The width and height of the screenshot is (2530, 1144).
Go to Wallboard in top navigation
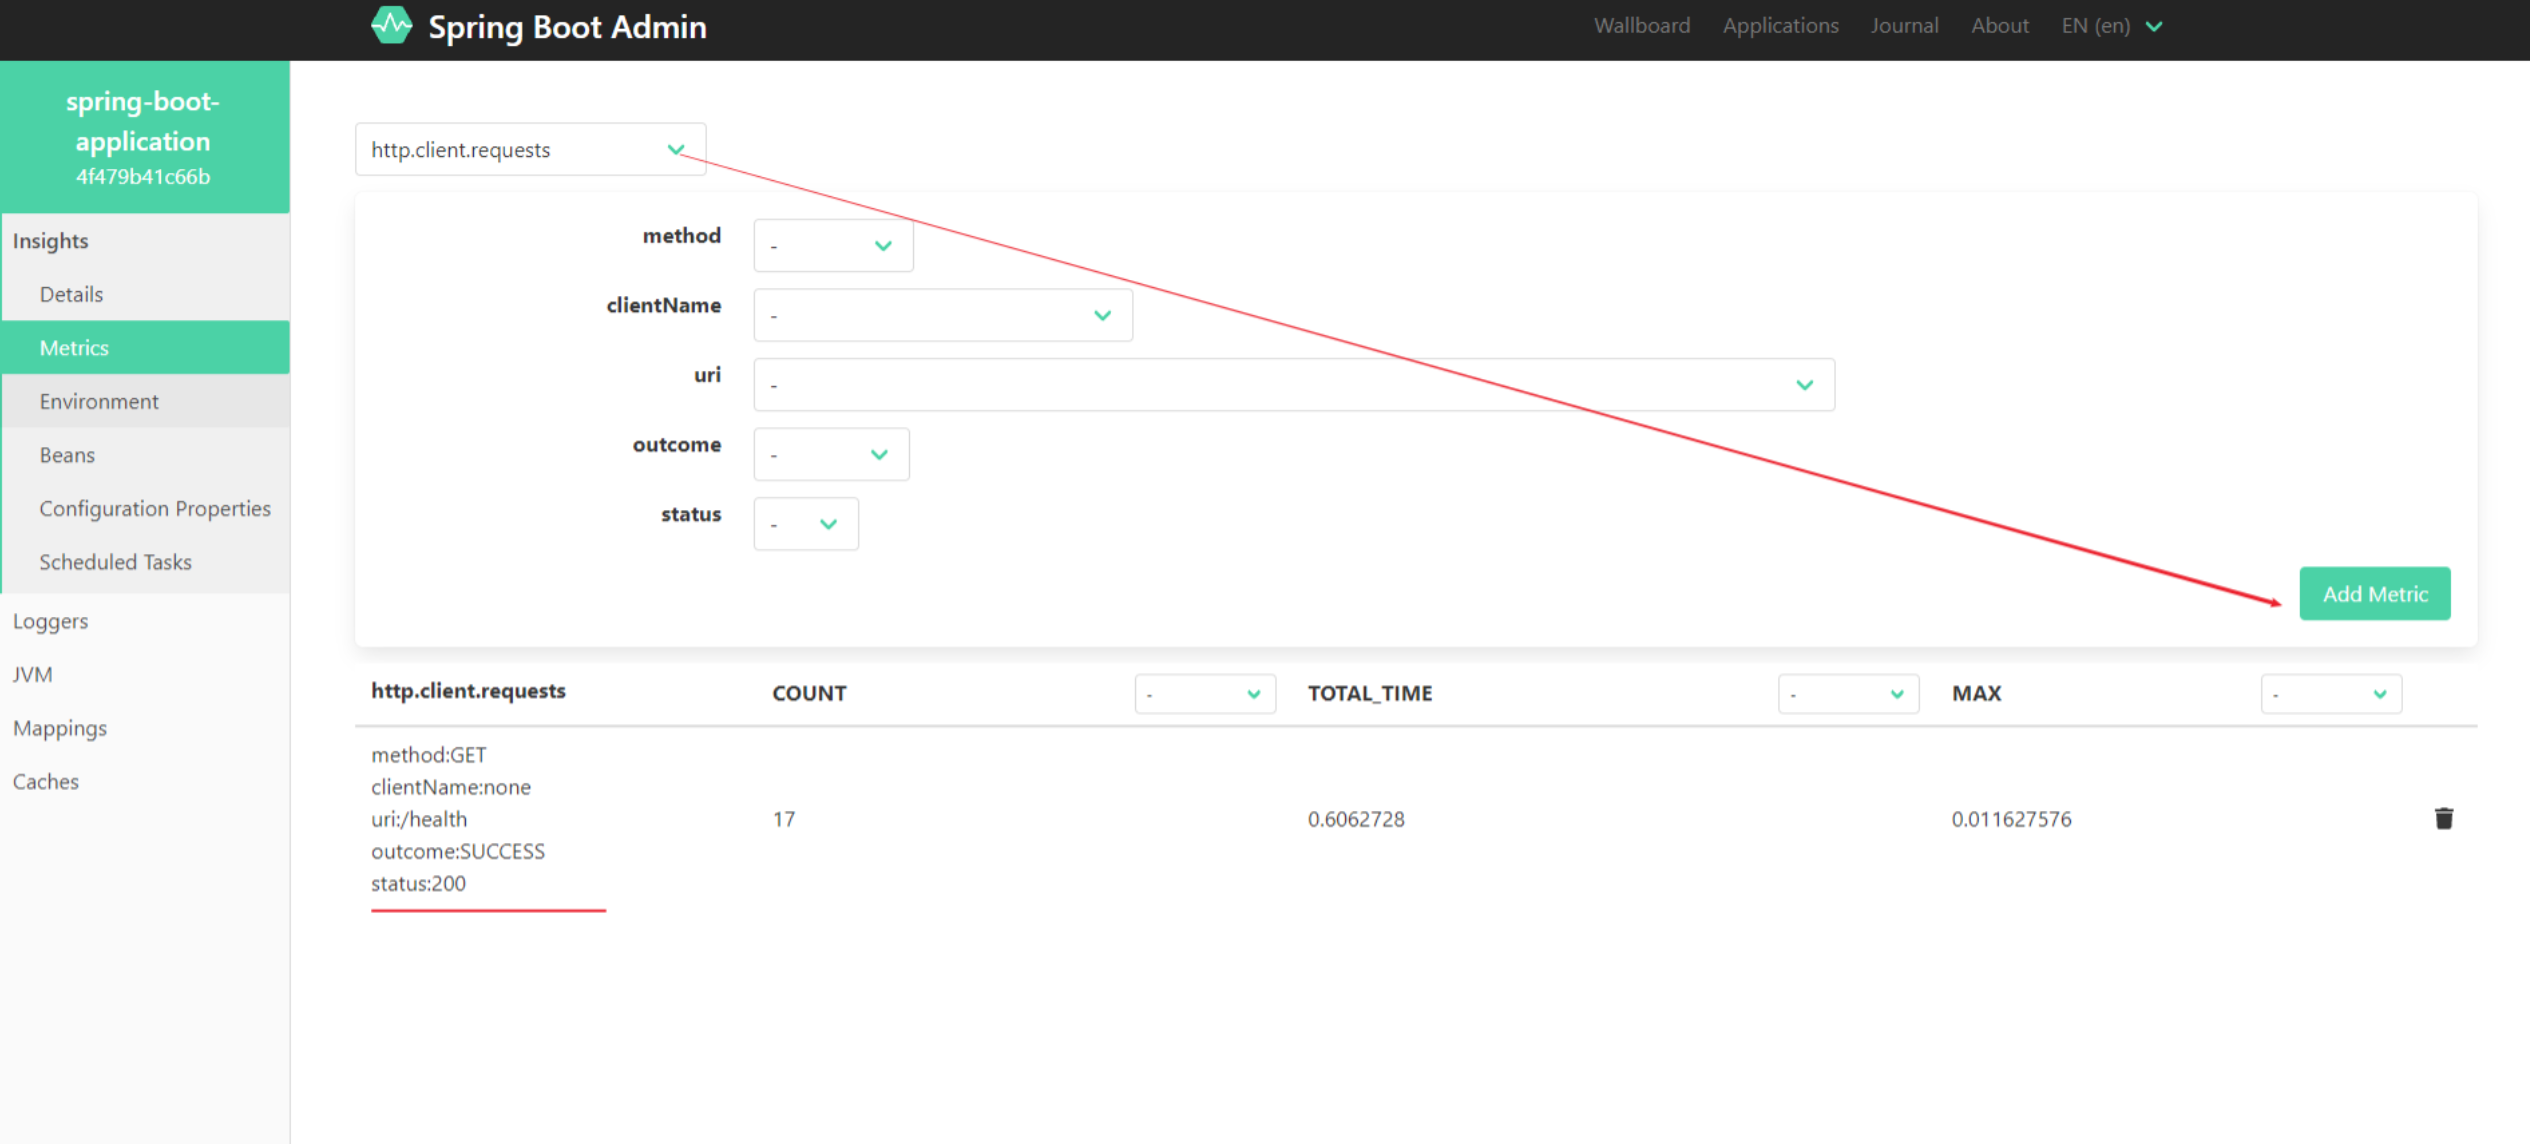(1642, 26)
